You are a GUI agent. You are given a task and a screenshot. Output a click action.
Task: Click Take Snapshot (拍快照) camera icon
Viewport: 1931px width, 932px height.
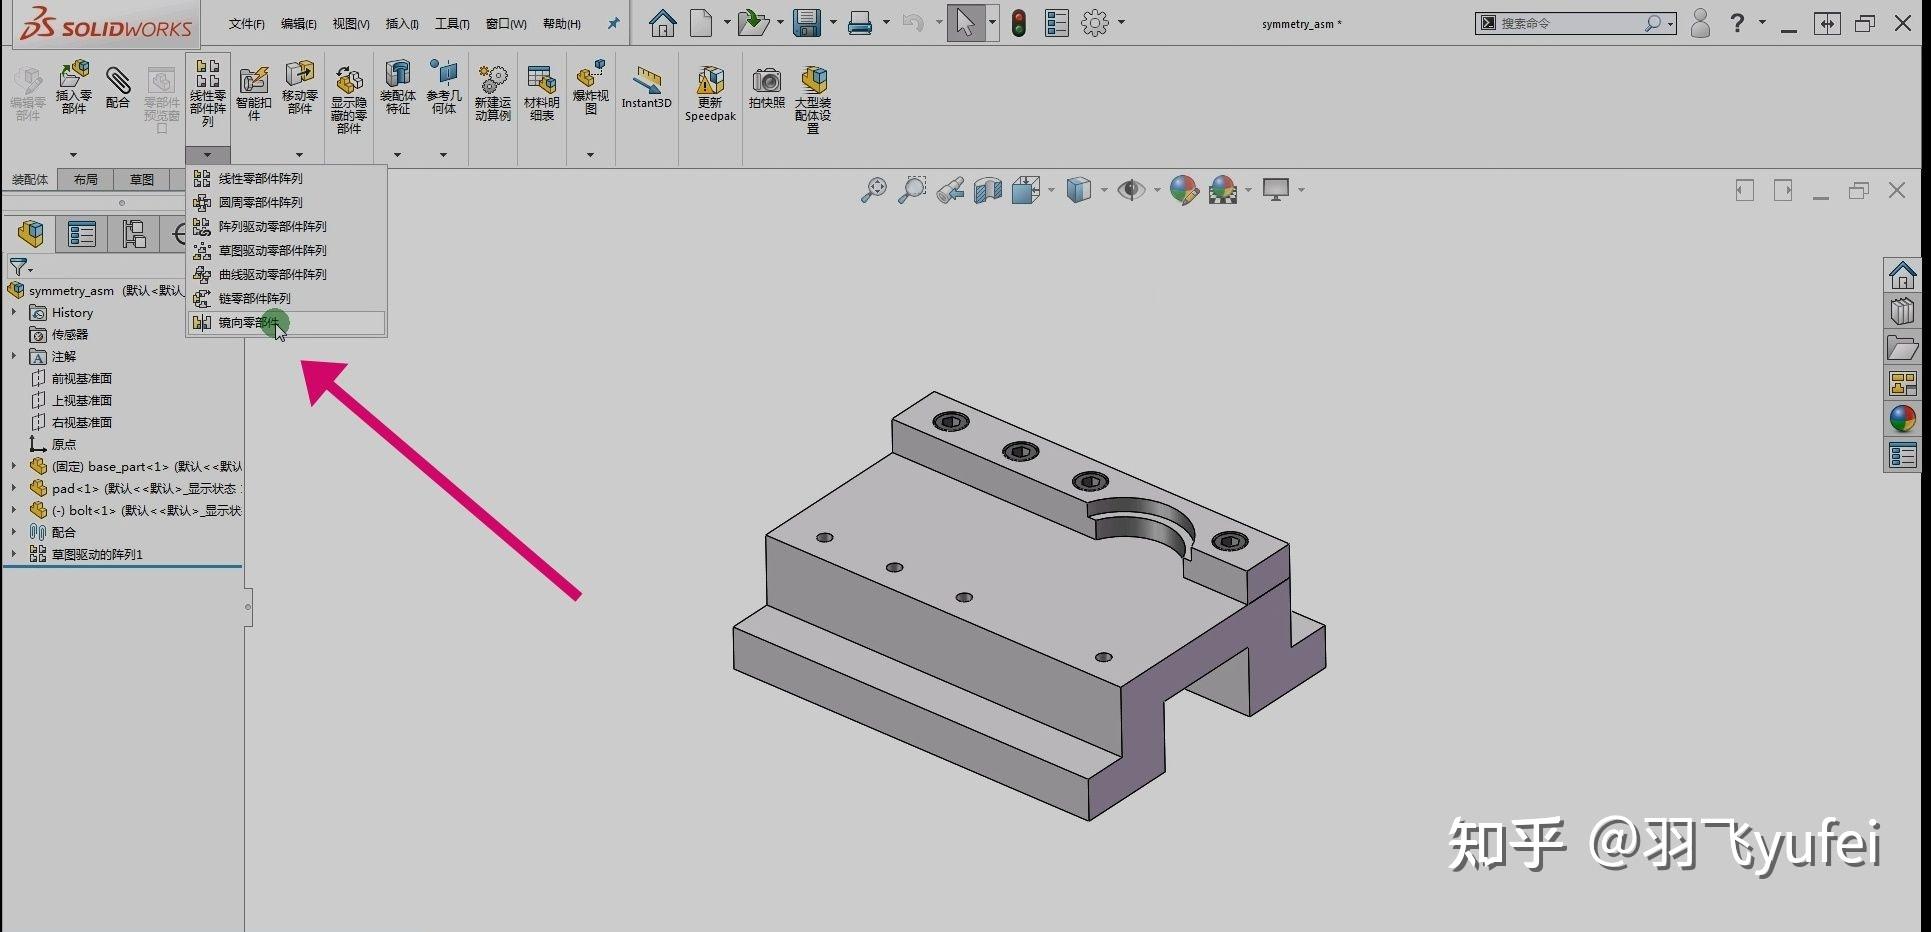(x=766, y=87)
